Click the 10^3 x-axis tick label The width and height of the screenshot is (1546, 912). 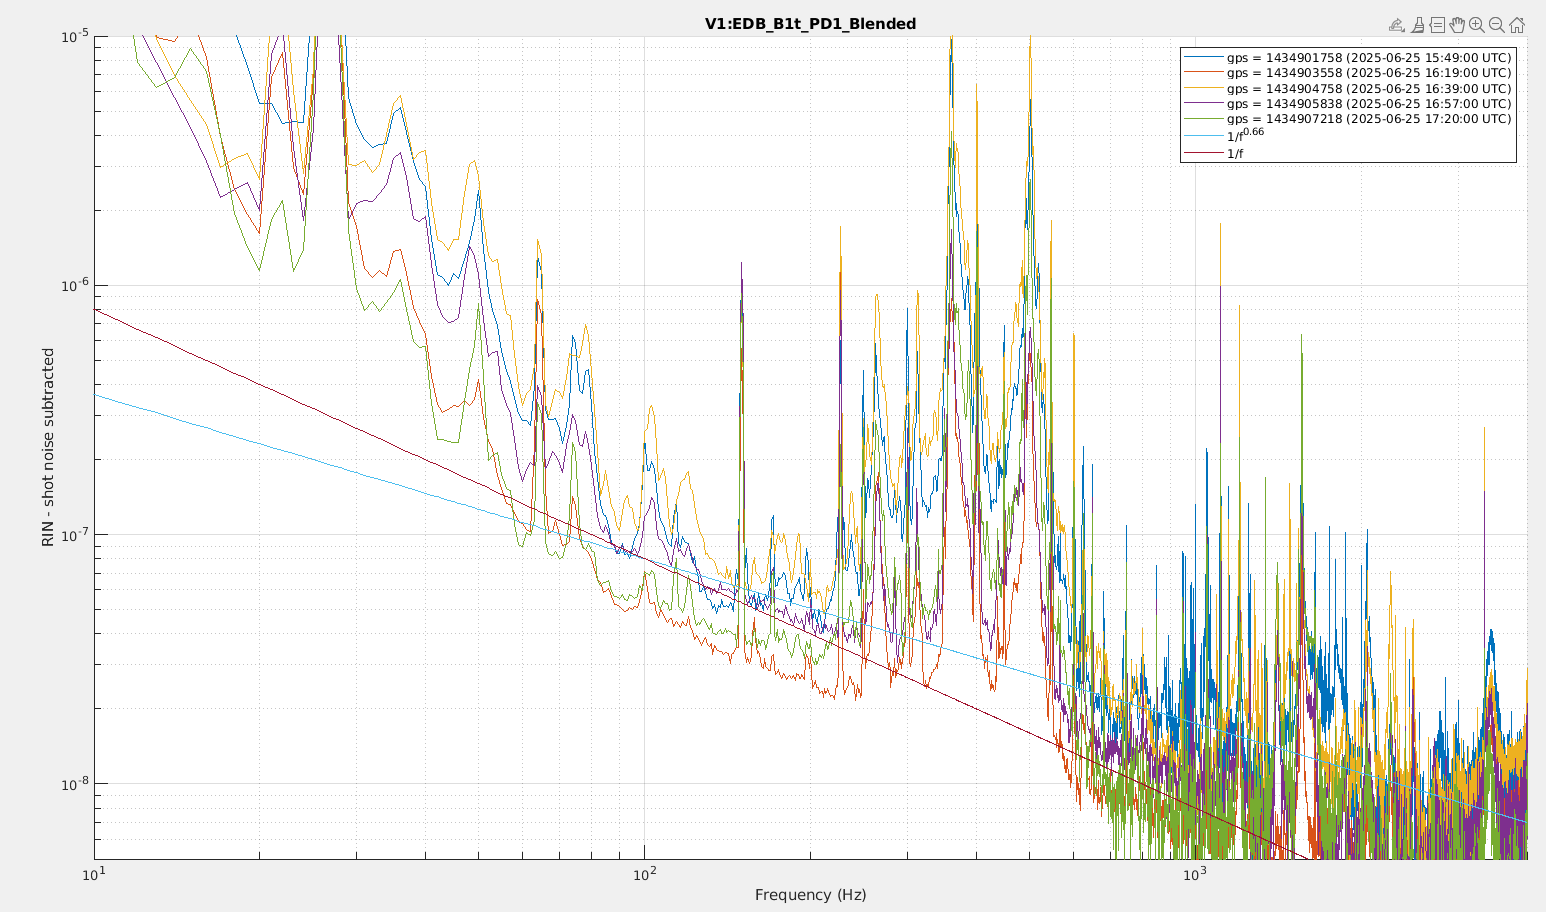(x=1194, y=873)
